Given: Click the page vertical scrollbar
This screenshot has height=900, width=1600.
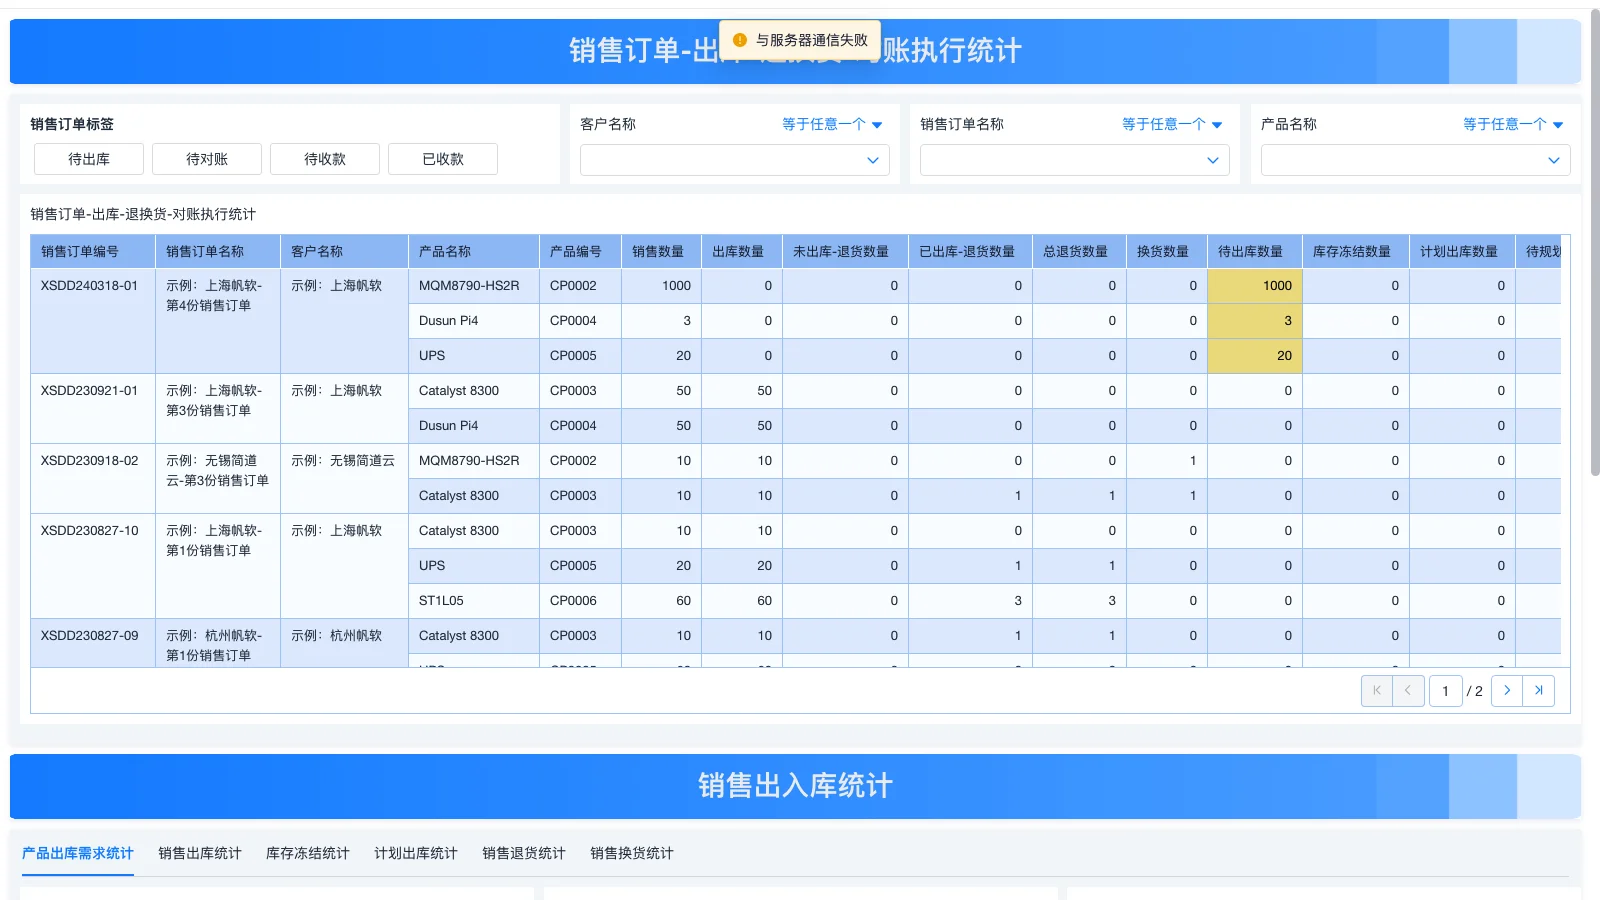Looking at the screenshot, I should point(1594,243).
